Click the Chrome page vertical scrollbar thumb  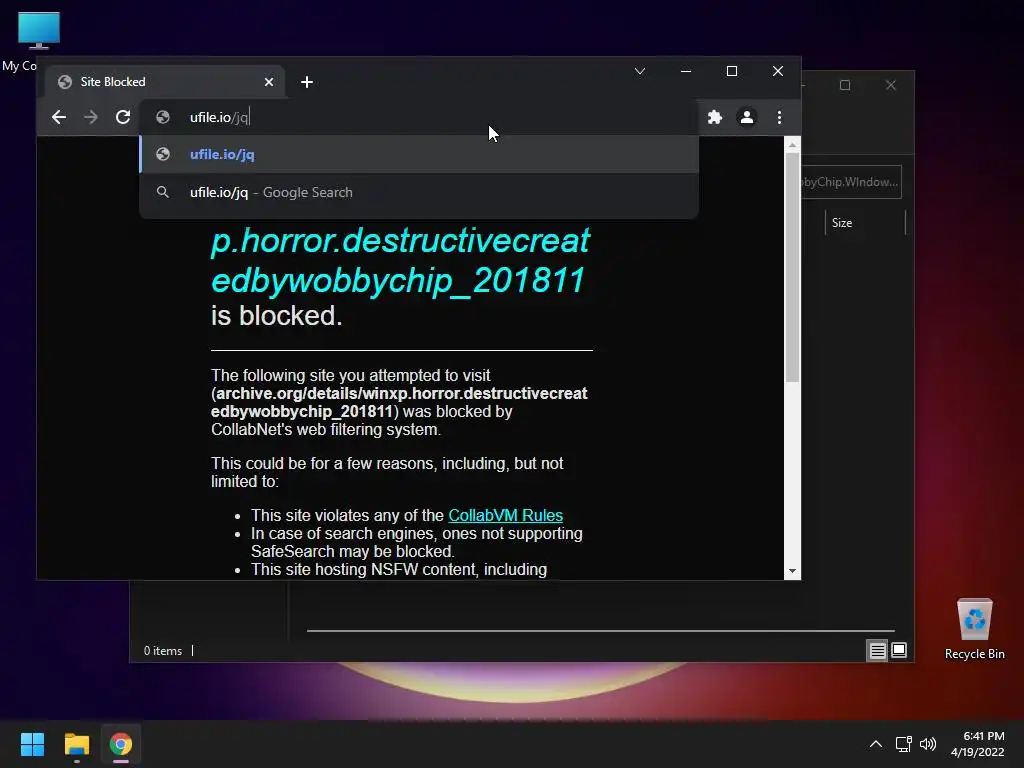pyautogui.click(x=792, y=268)
